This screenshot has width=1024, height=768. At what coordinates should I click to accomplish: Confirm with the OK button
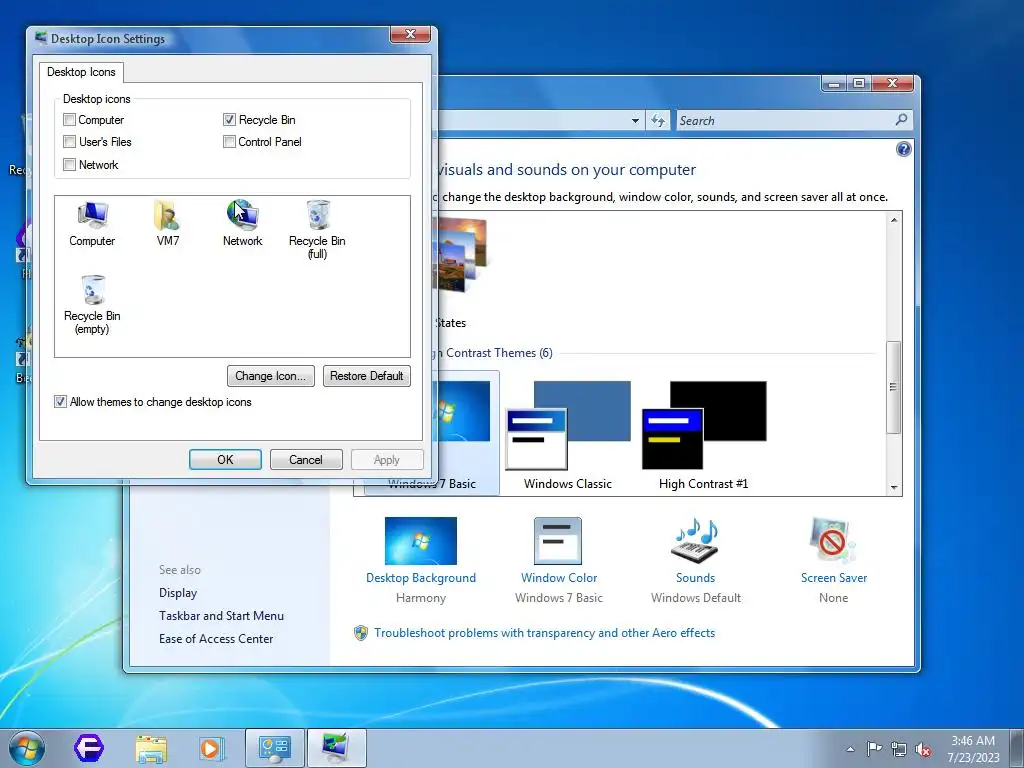point(225,460)
